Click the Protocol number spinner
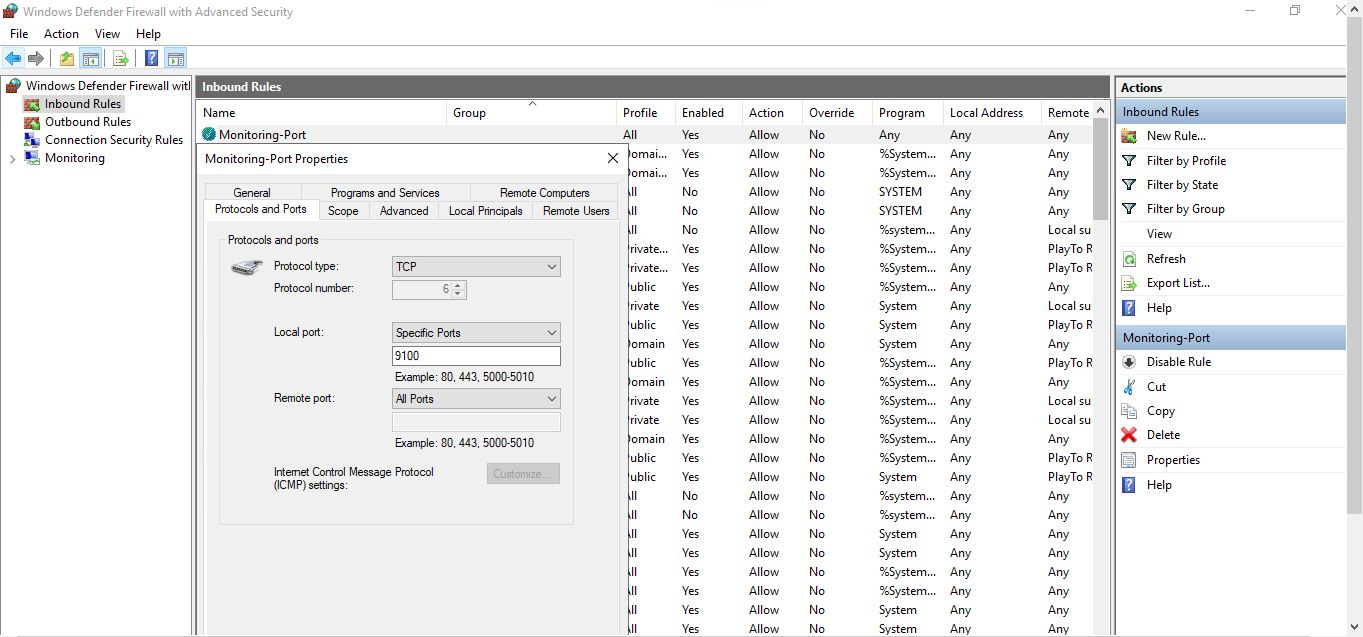Screen dimensions: 1363x637 [458, 289]
